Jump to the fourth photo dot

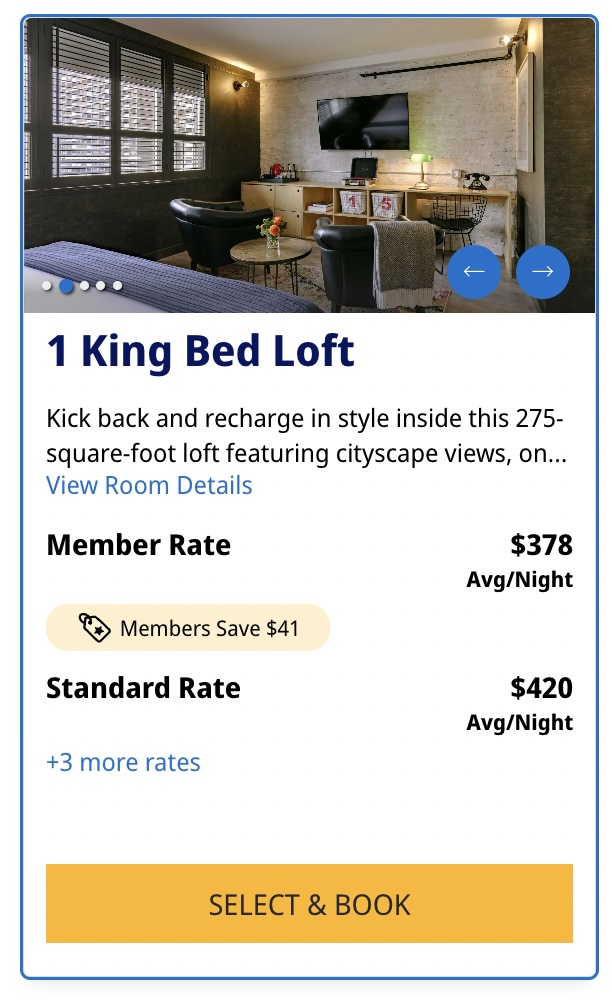tap(101, 286)
